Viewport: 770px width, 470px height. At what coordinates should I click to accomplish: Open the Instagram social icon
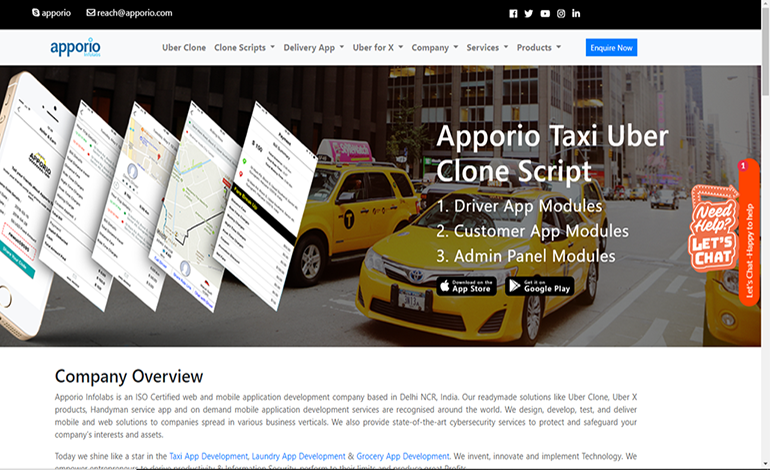click(x=561, y=13)
